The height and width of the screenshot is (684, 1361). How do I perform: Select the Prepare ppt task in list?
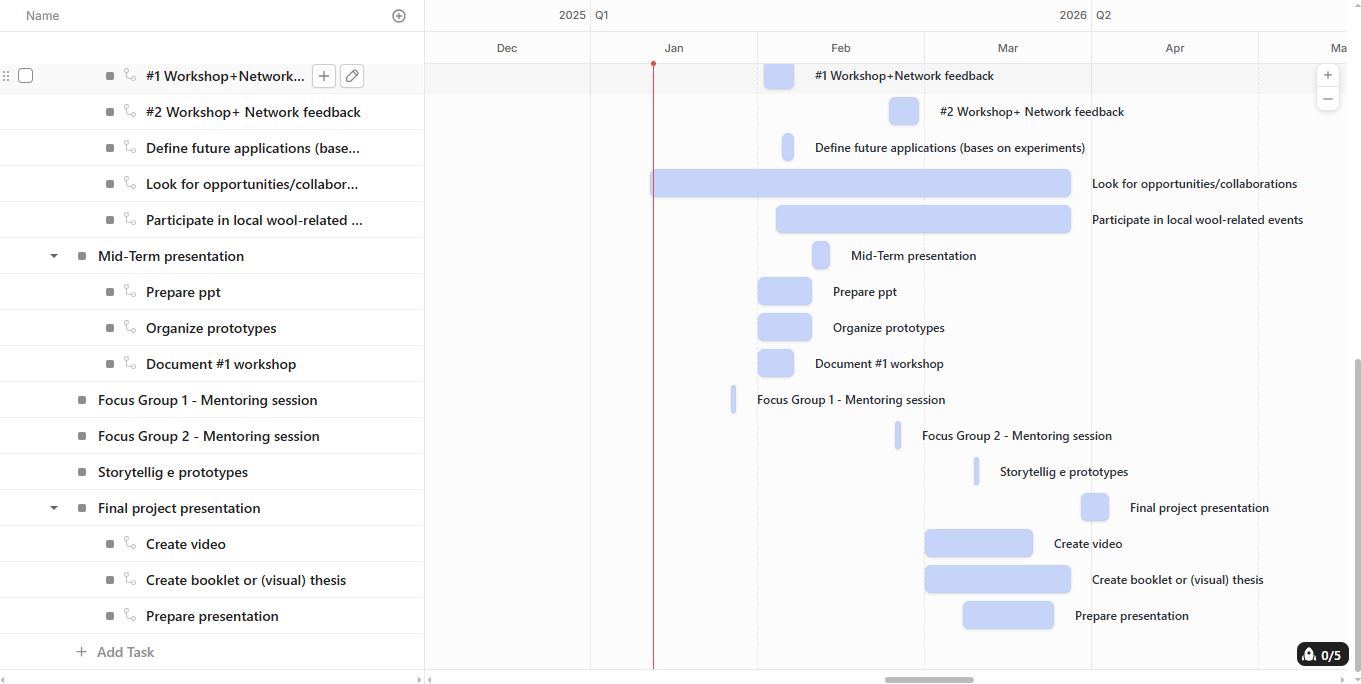tap(183, 292)
